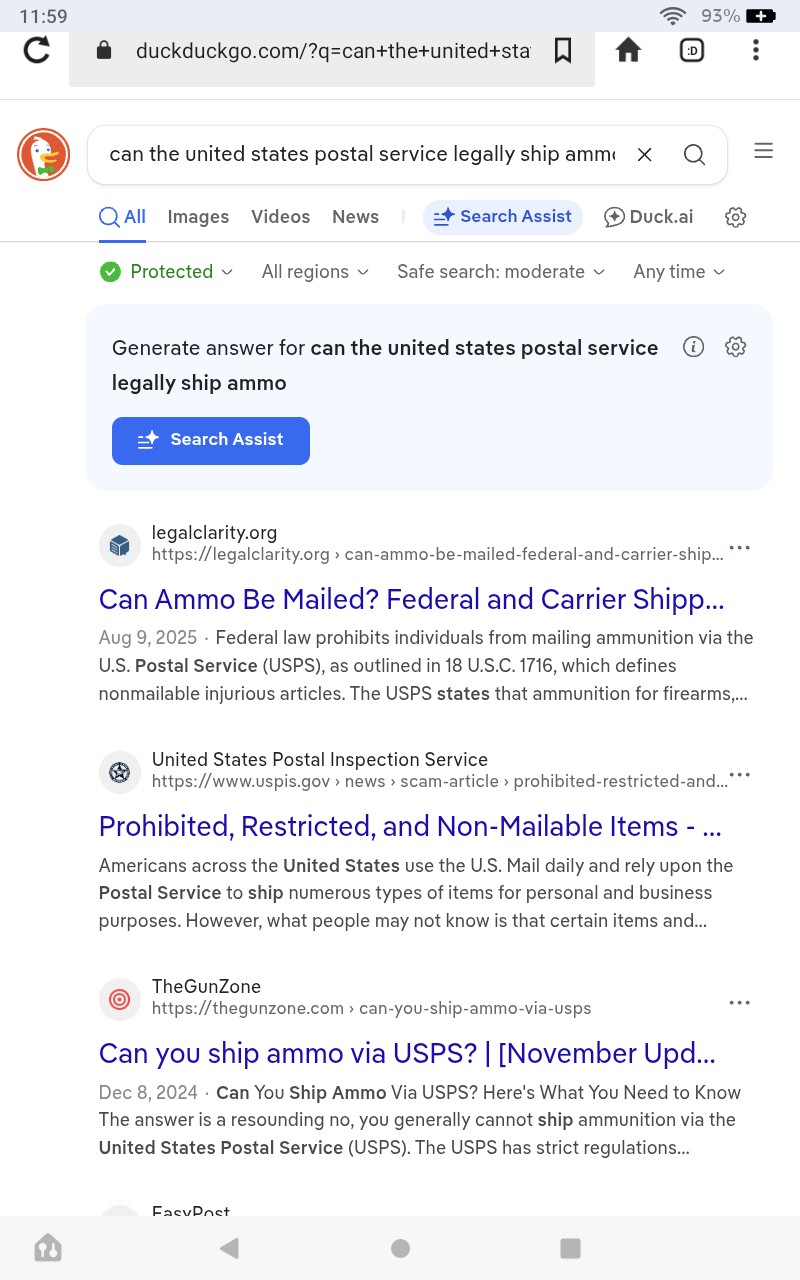Open the DuckDuckGo hamburger menu
The image size is (800, 1280).
tap(763, 151)
